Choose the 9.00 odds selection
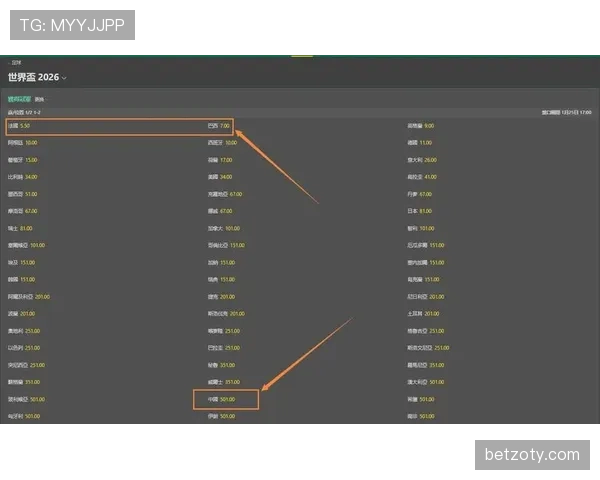The height and width of the screenshot is (480, 600). click(x=421, y=126)
